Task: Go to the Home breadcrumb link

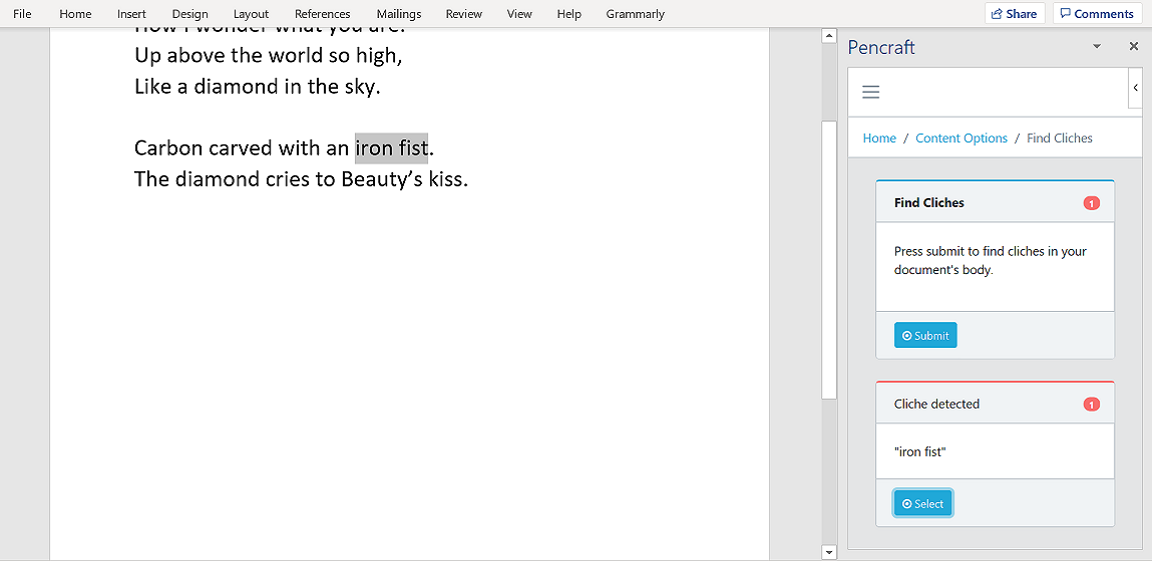Action: [x=879, y=138]
